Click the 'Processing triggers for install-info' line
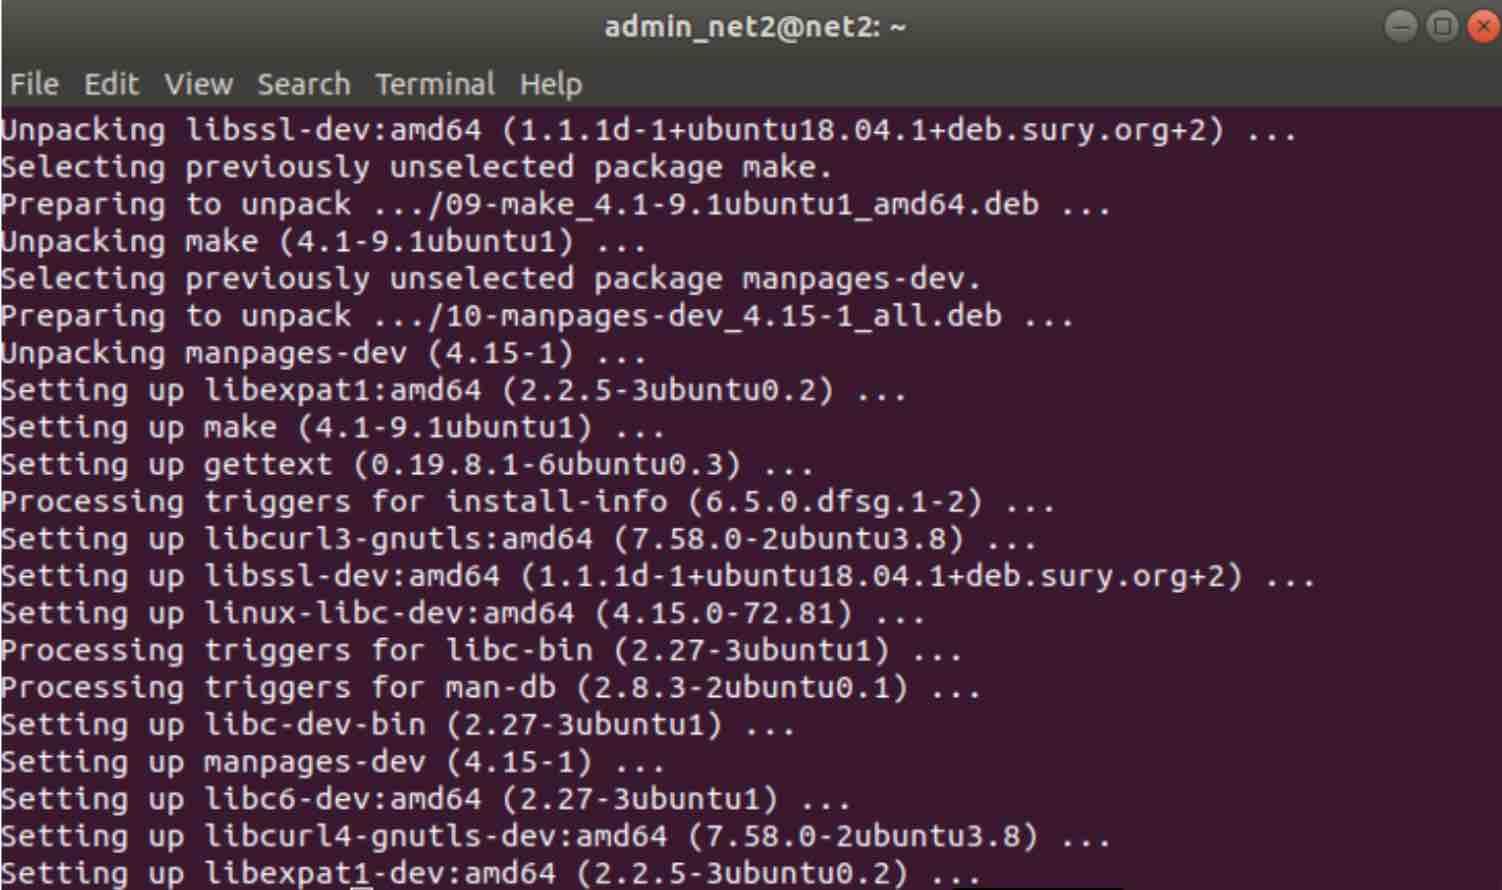Viewport: 1502px width, 890px height. (527, 502)
